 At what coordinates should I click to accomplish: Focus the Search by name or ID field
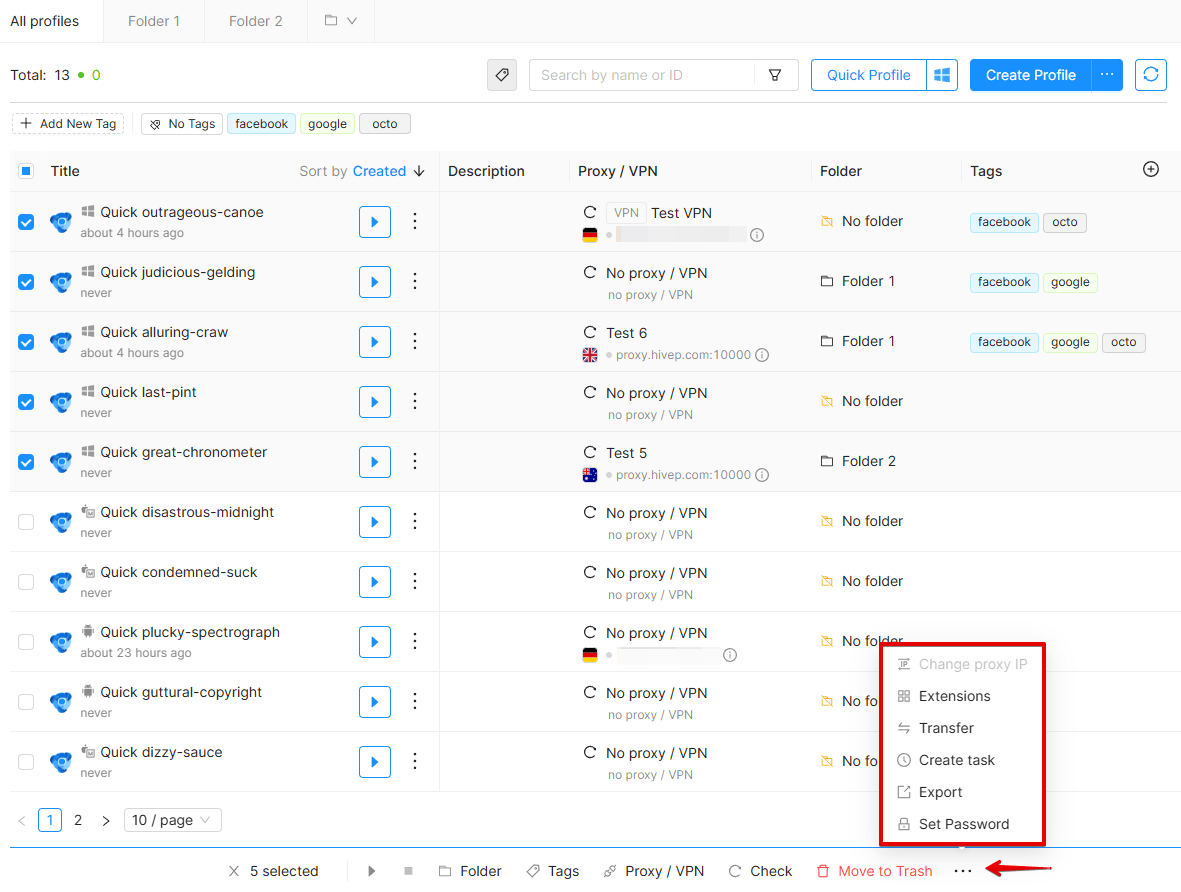coord(644,75)
